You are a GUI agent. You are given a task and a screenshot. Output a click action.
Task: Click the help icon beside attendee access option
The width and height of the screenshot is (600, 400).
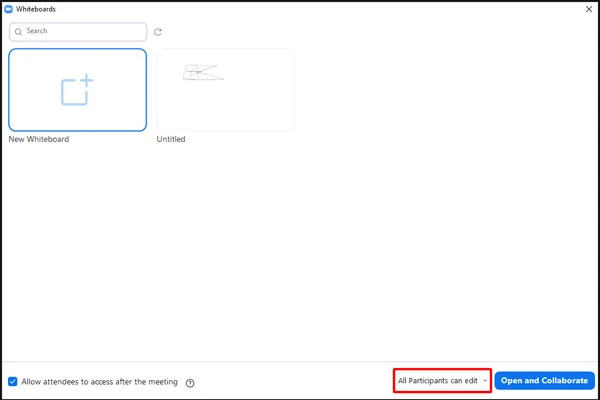(x=190, y=383)
